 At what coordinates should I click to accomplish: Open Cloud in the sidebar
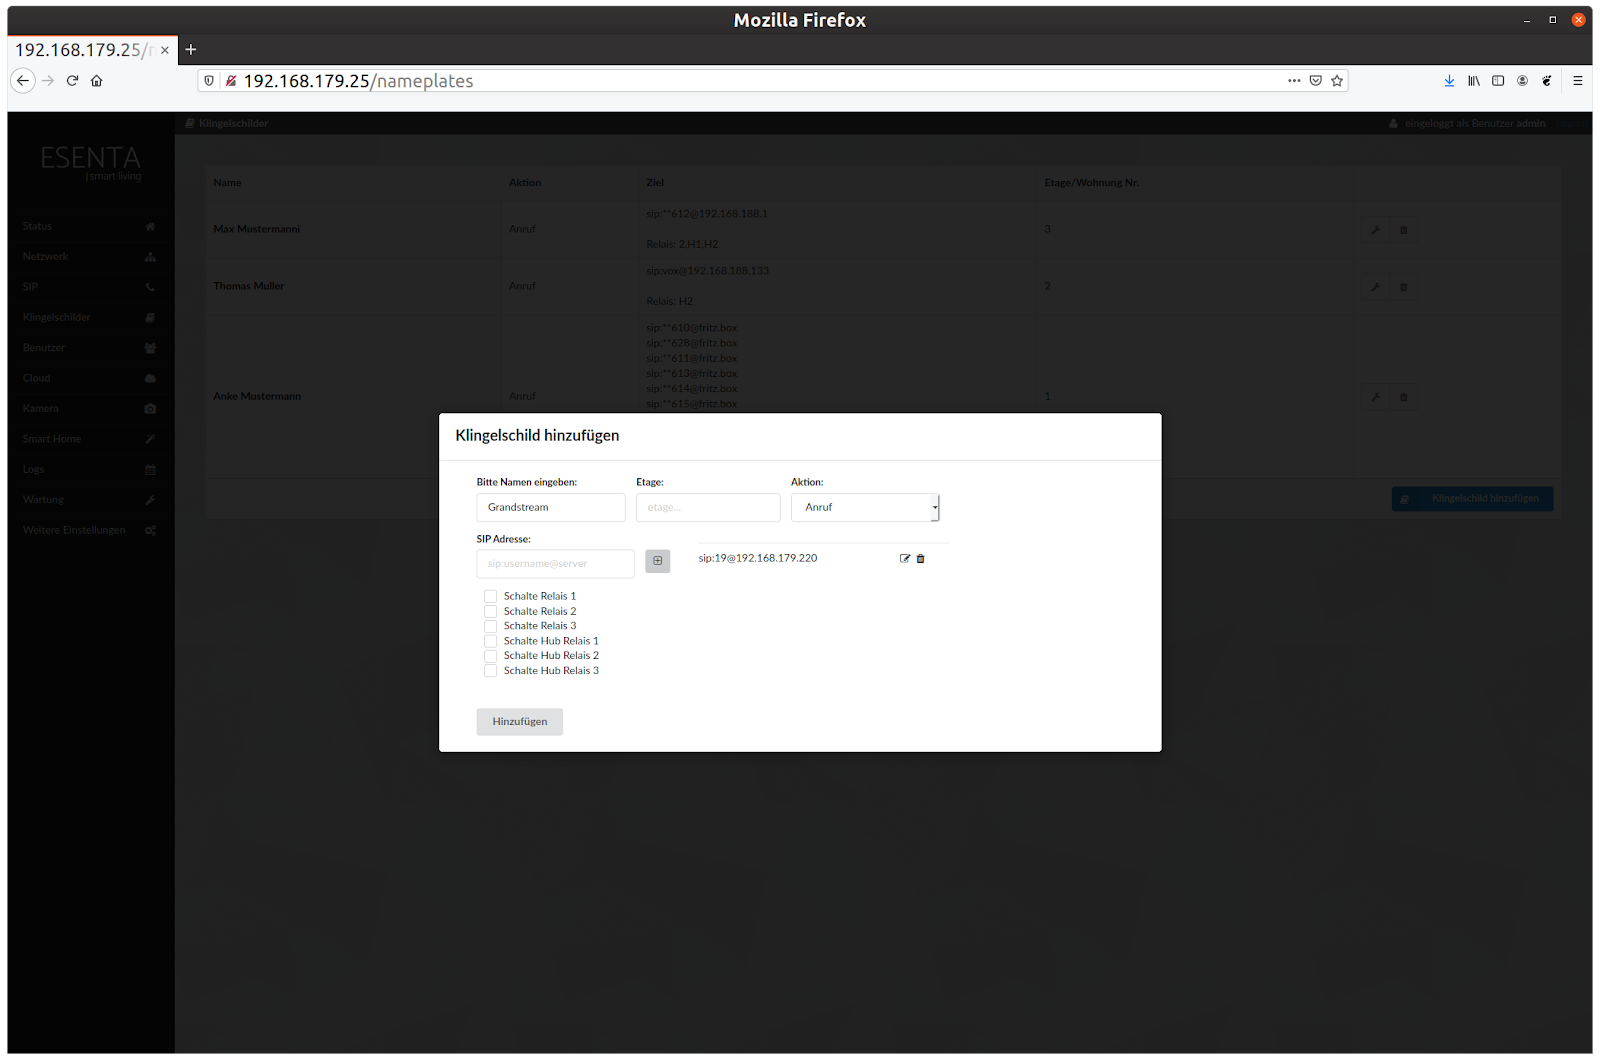(88, 378)
